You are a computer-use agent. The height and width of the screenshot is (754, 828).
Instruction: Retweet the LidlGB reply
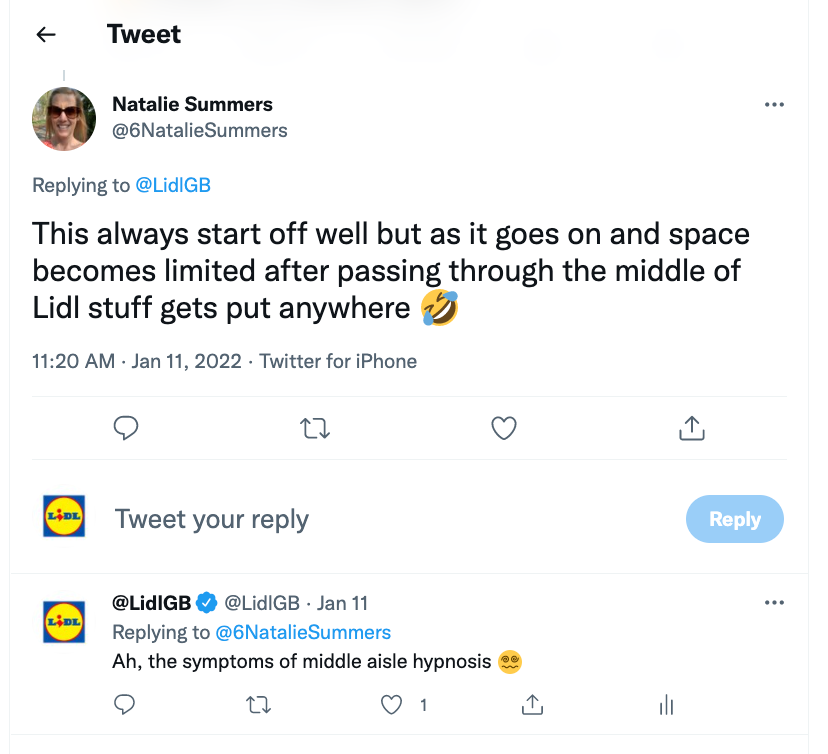coord(258,705)
